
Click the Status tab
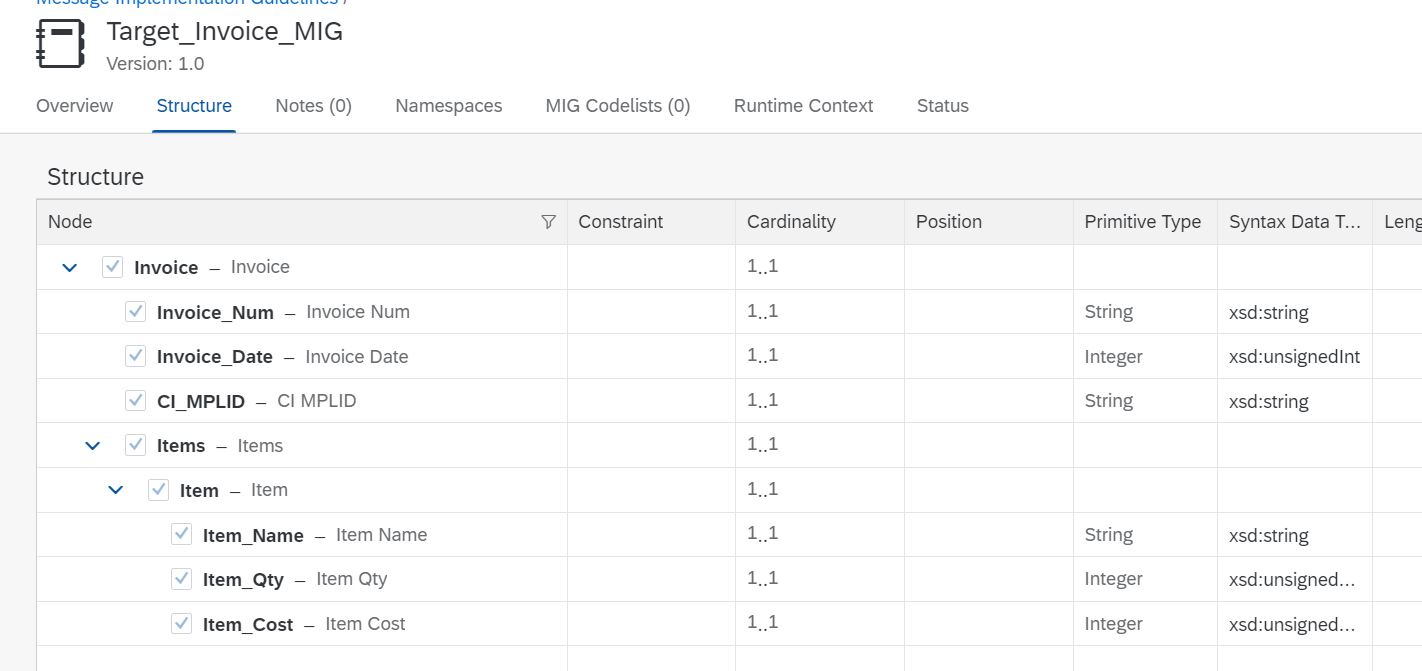coord(942,105)
